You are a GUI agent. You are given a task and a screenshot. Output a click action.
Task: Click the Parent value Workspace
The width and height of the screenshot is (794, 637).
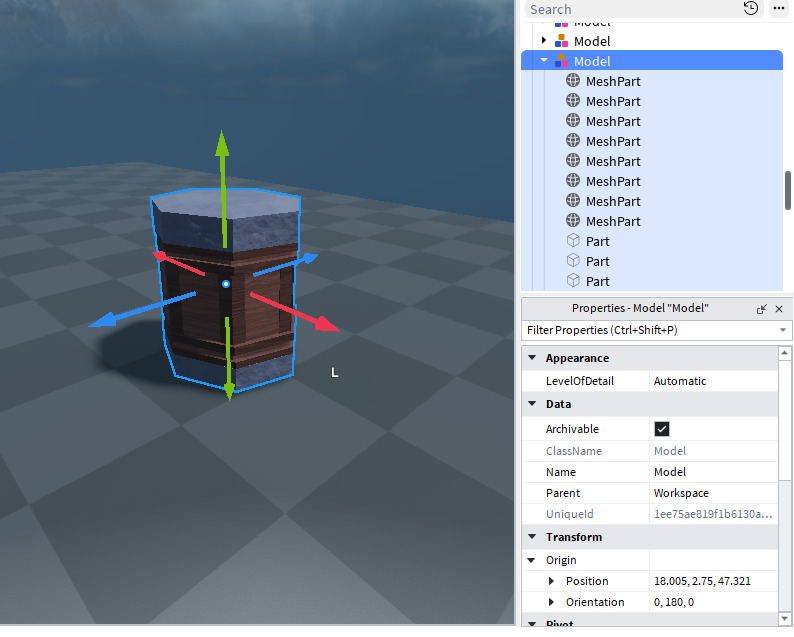click(713, 493)
